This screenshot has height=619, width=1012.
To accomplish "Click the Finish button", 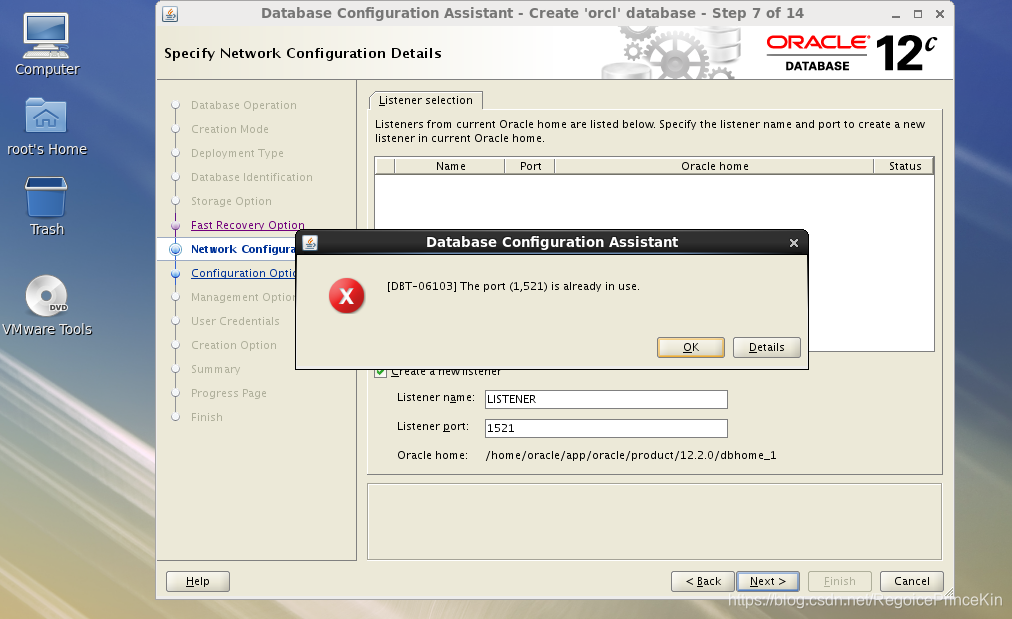I will [840, 581].
